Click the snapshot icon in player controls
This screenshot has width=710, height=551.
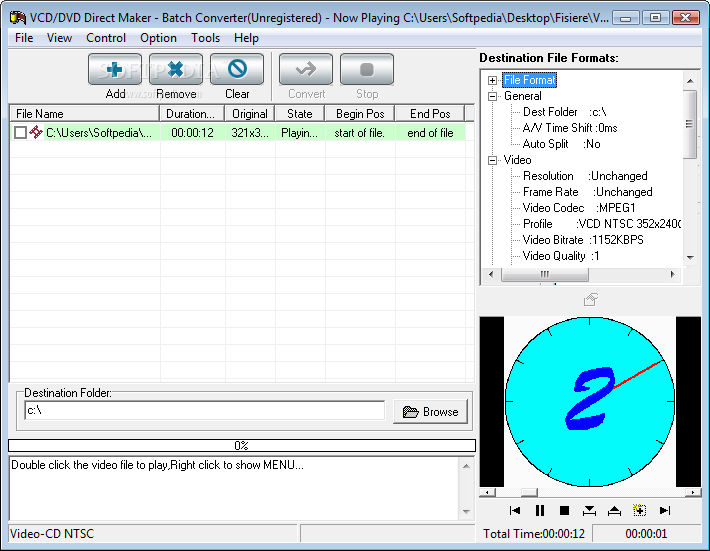(x=639, y=511)
